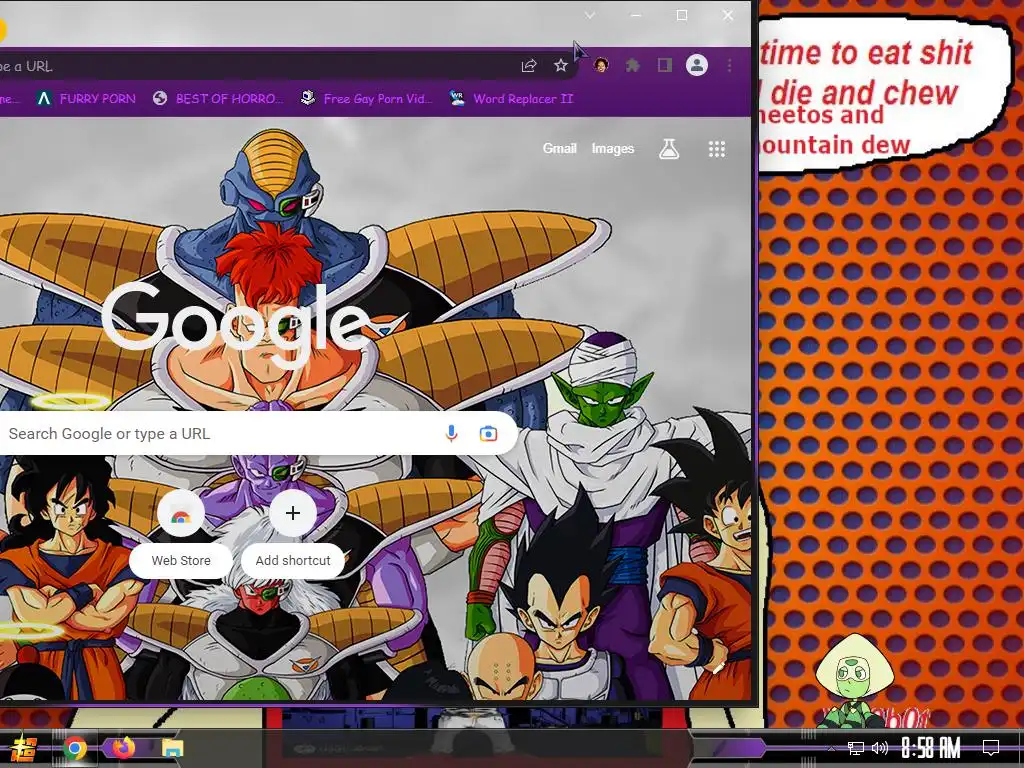
Task: Open File Explorer from the taskbar
Action: tap(172, 748)
